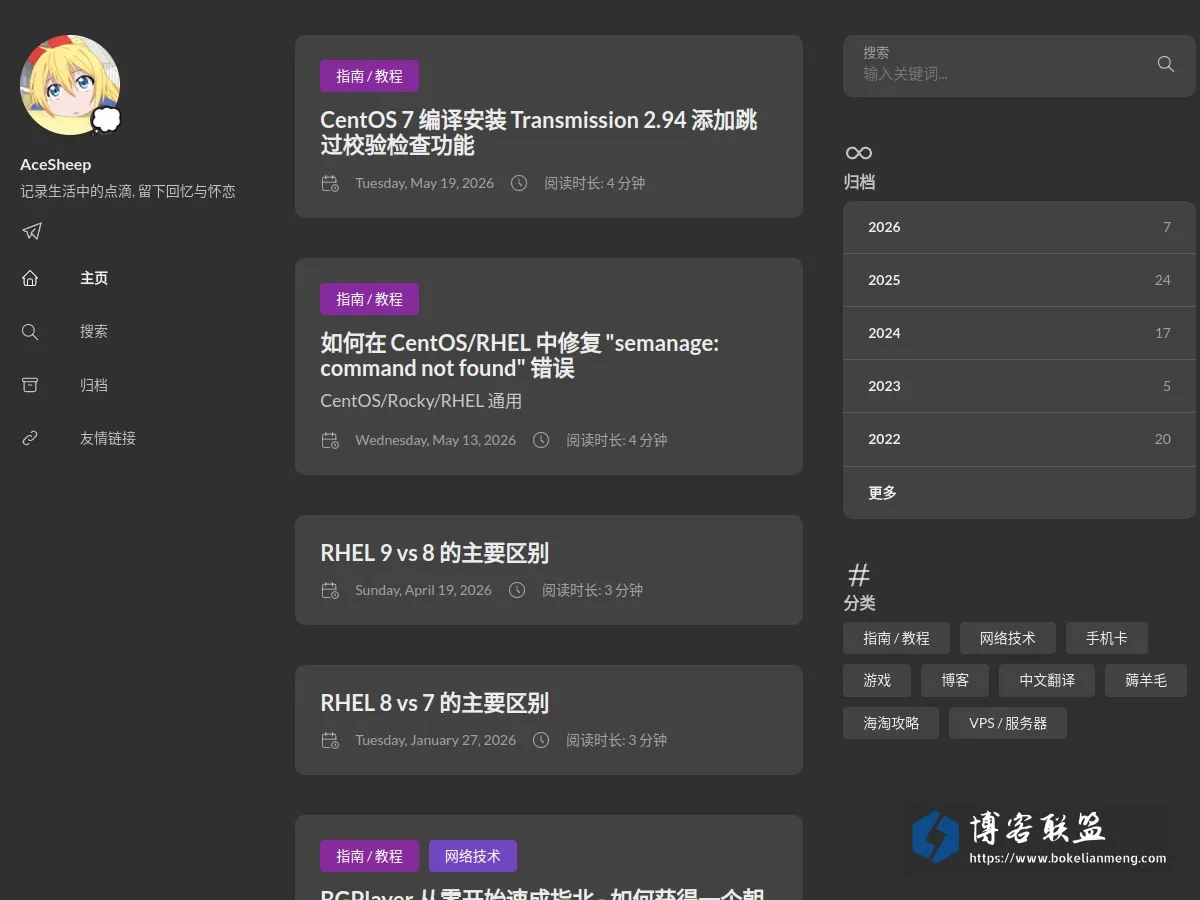This screenshot has height=900, width=1200.
Task: Click 指南/教程 tag on the semanage article
Action: pos(369,299)
